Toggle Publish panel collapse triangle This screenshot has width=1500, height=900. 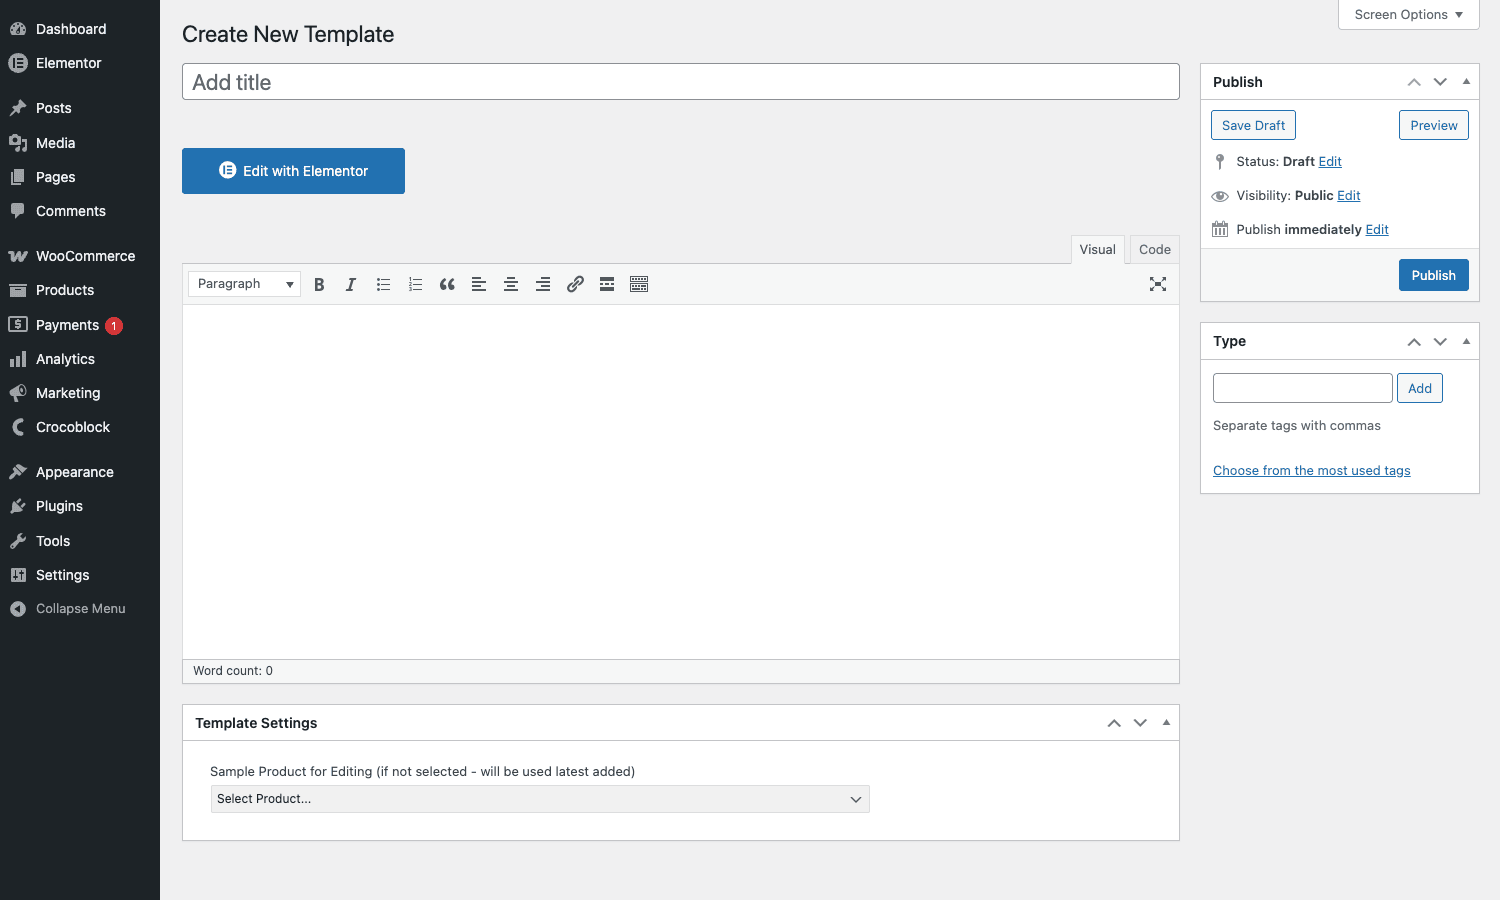1466,82
